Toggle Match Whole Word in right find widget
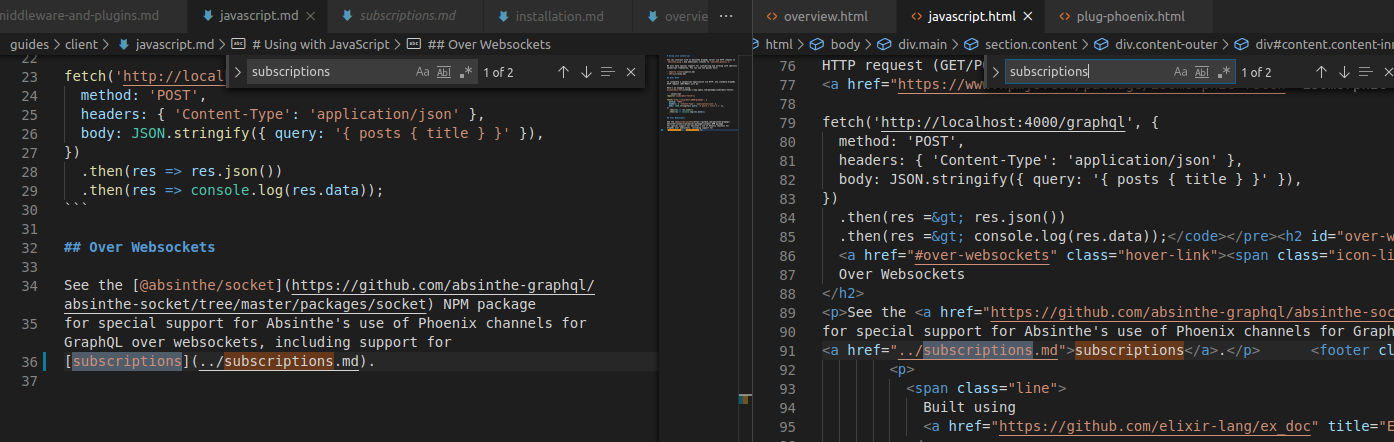Screen dimensions: 1394x442 [1202, 72]
